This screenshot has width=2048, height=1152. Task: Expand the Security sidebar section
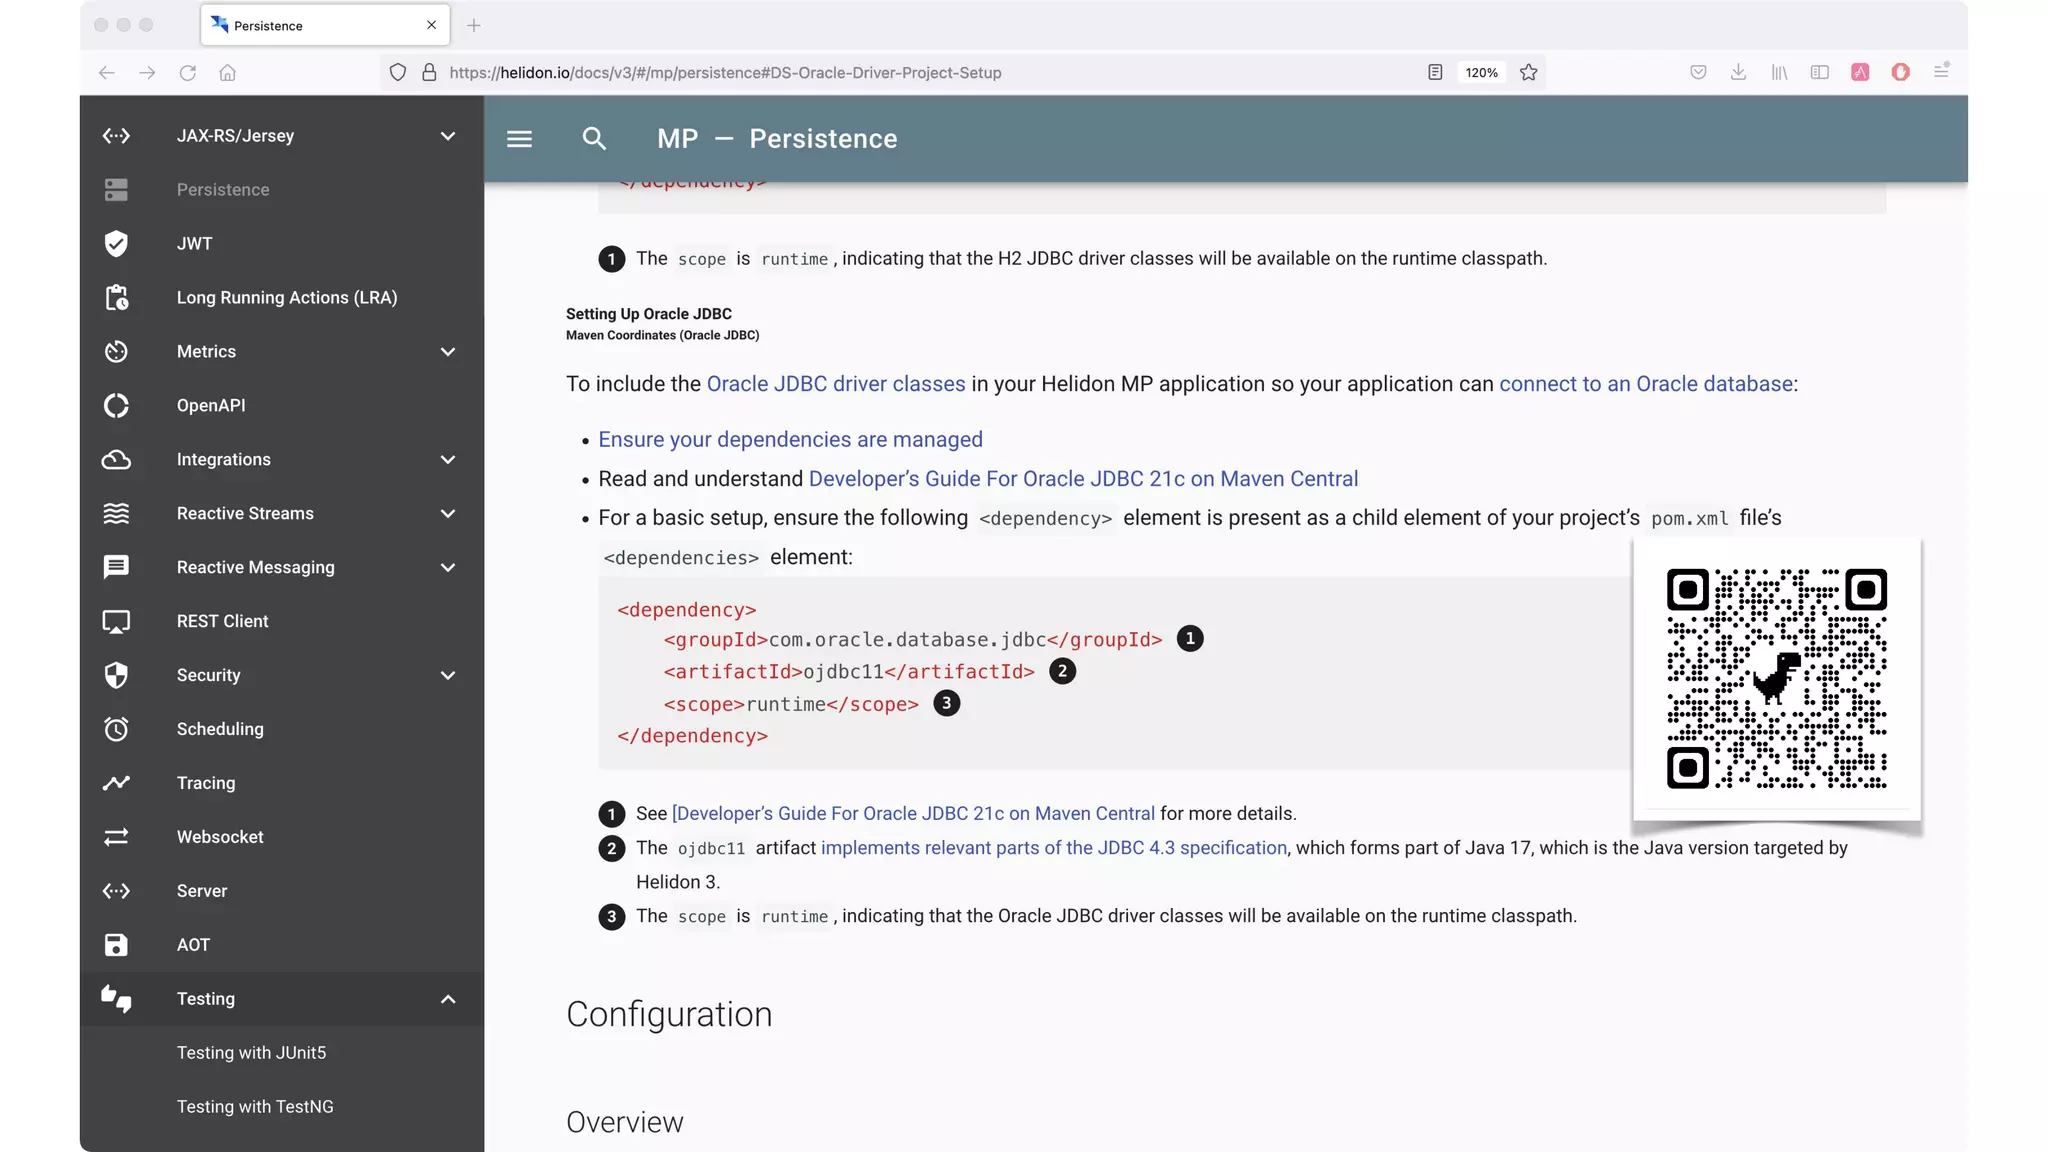[x=448, y=676]
